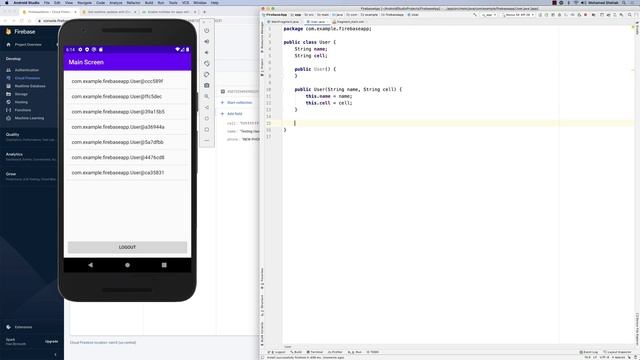The width and height of the screenshot is (640, 360).
Task: Open Hosting in Firebase sidebar
Action: click(x=21, y=102)
